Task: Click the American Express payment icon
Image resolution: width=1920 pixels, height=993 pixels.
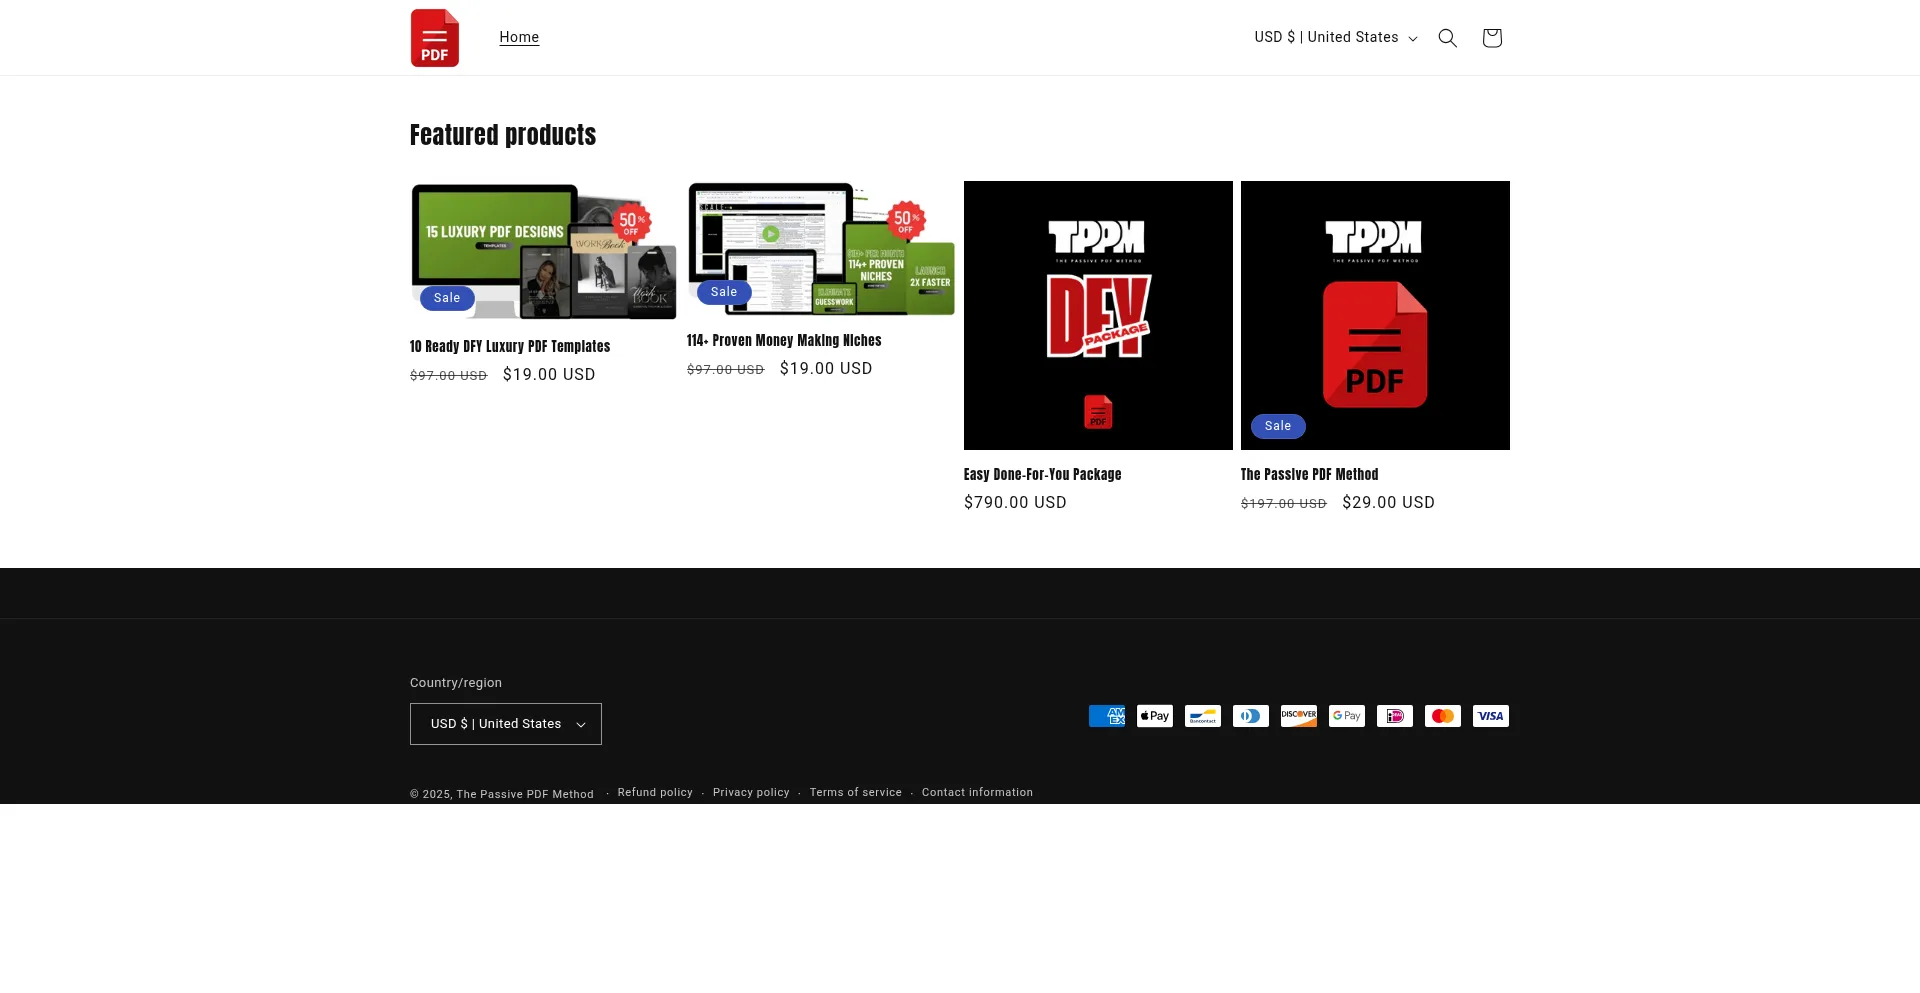Action: point(1106,716)
